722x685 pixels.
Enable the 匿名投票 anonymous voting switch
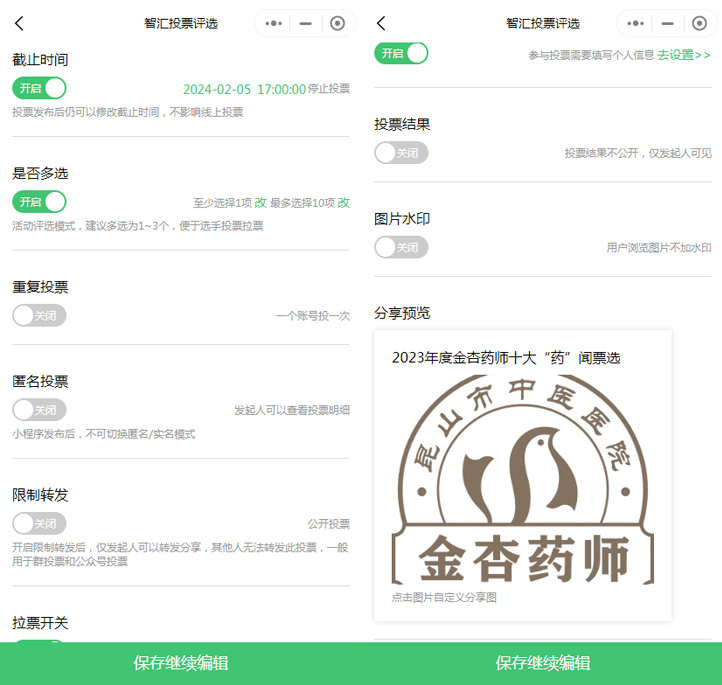click(39, 410)
